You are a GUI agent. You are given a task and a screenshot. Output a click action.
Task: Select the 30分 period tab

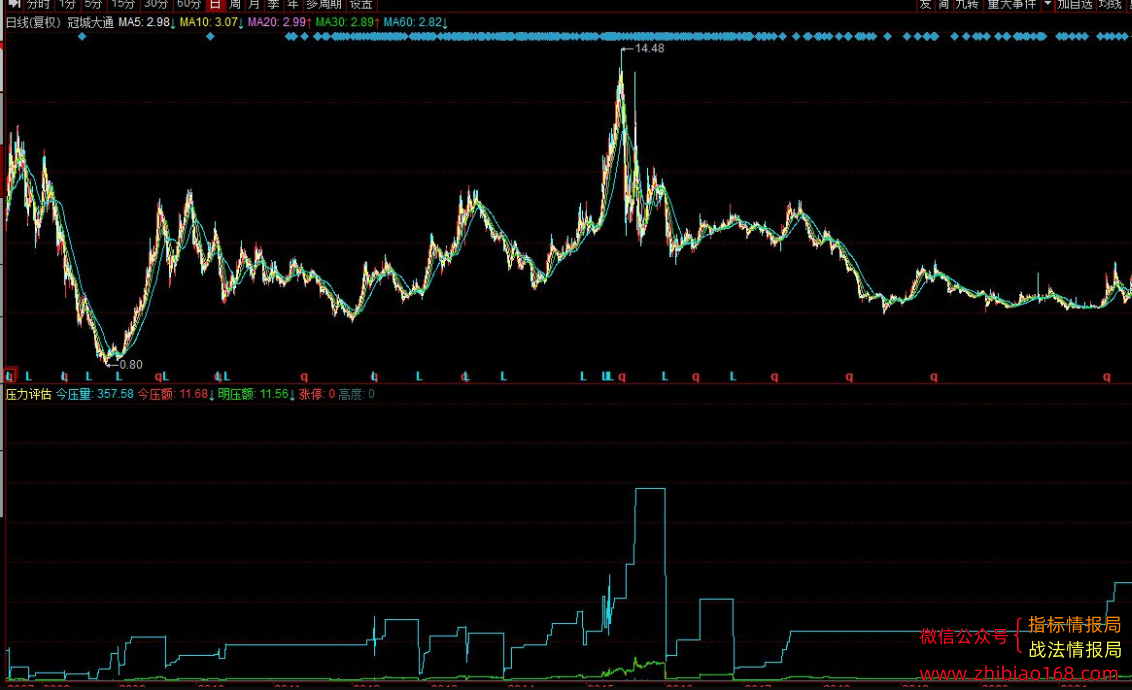[x=156, y=4]
